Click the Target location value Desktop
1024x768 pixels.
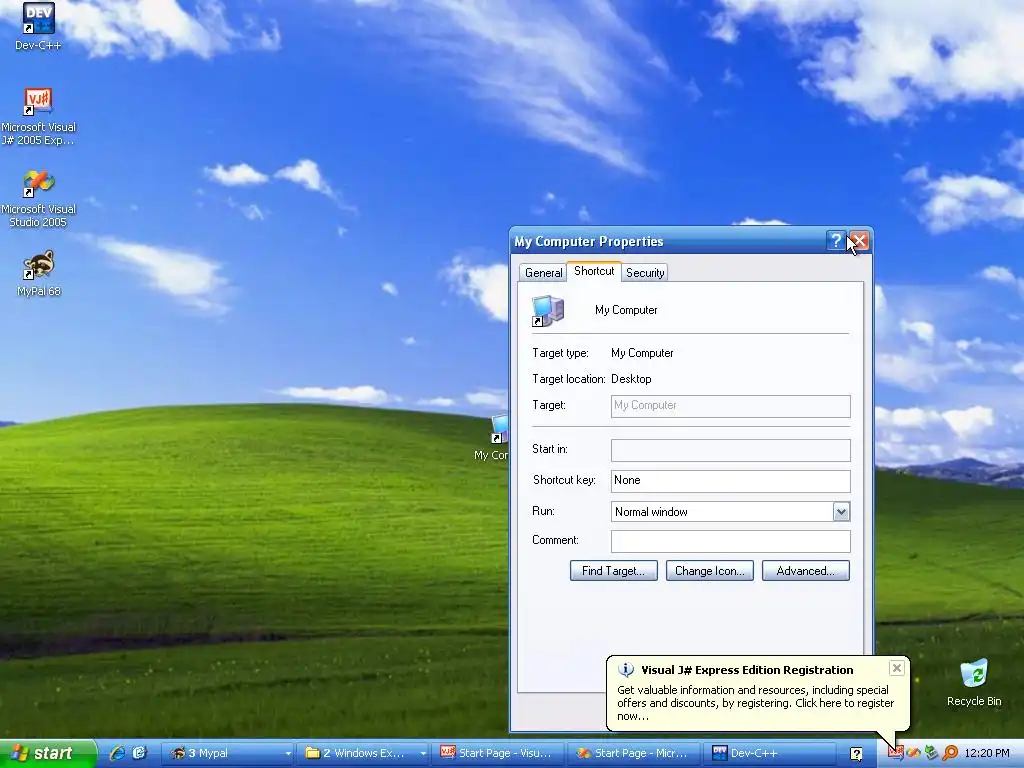(x=631, y=379)
